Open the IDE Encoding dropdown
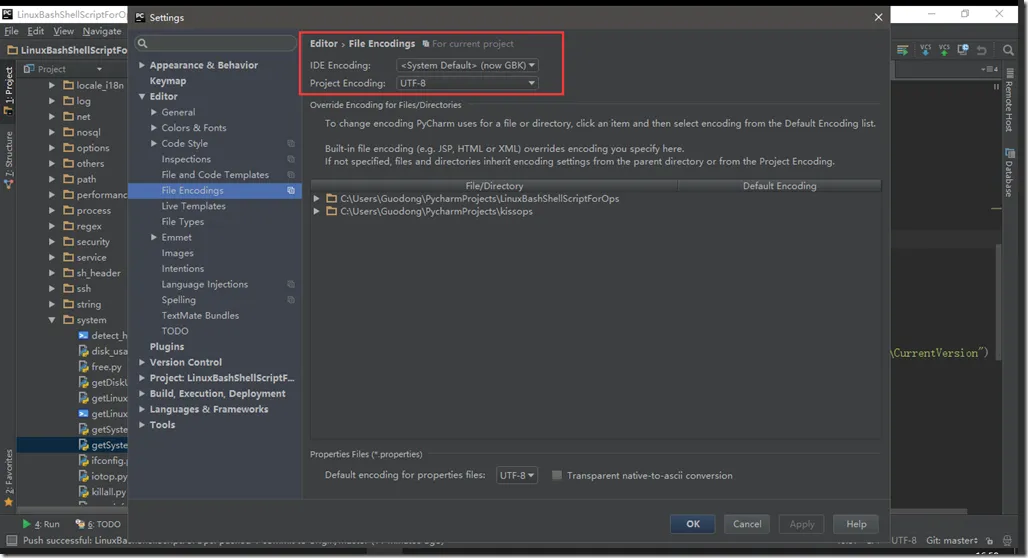Image resolution: width=1028 pixels, height=558 pixels. click(467, 65)
